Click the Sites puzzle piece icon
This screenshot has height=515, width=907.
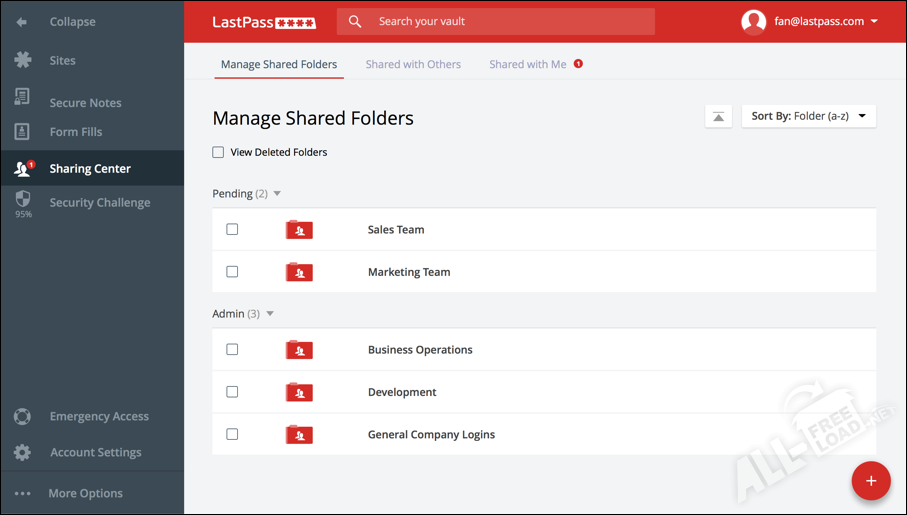tap(22, 60)
